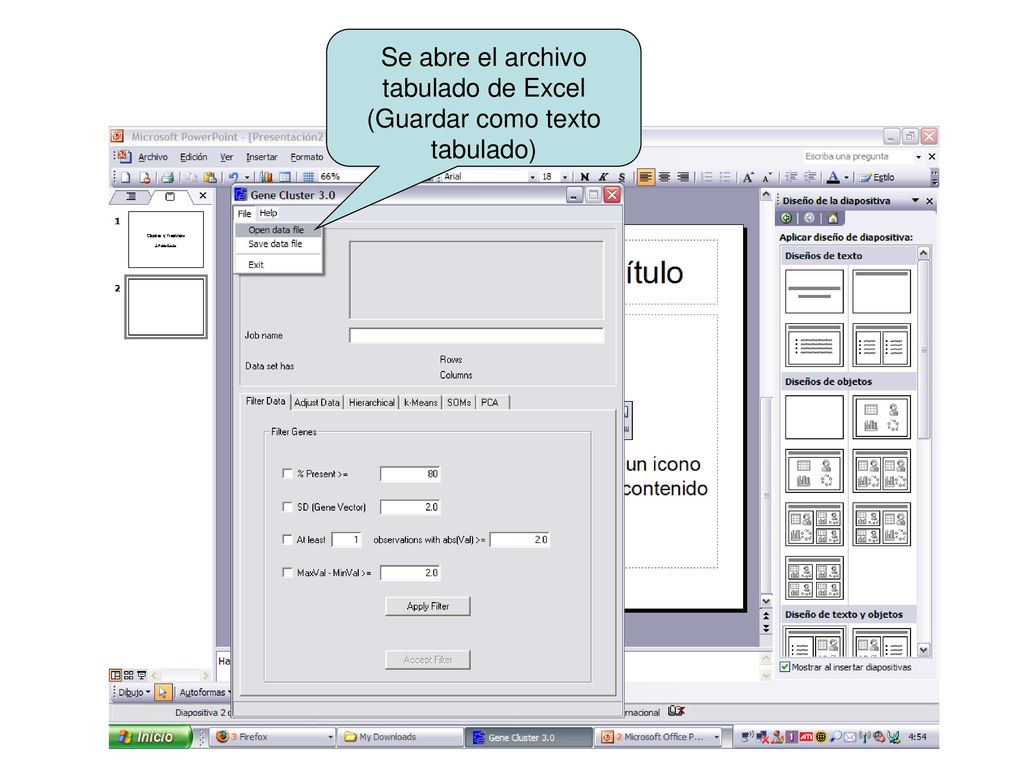Switch to the Outline tab in slide panel
This screenshot has width=1024, height=768.
(131, 196)
